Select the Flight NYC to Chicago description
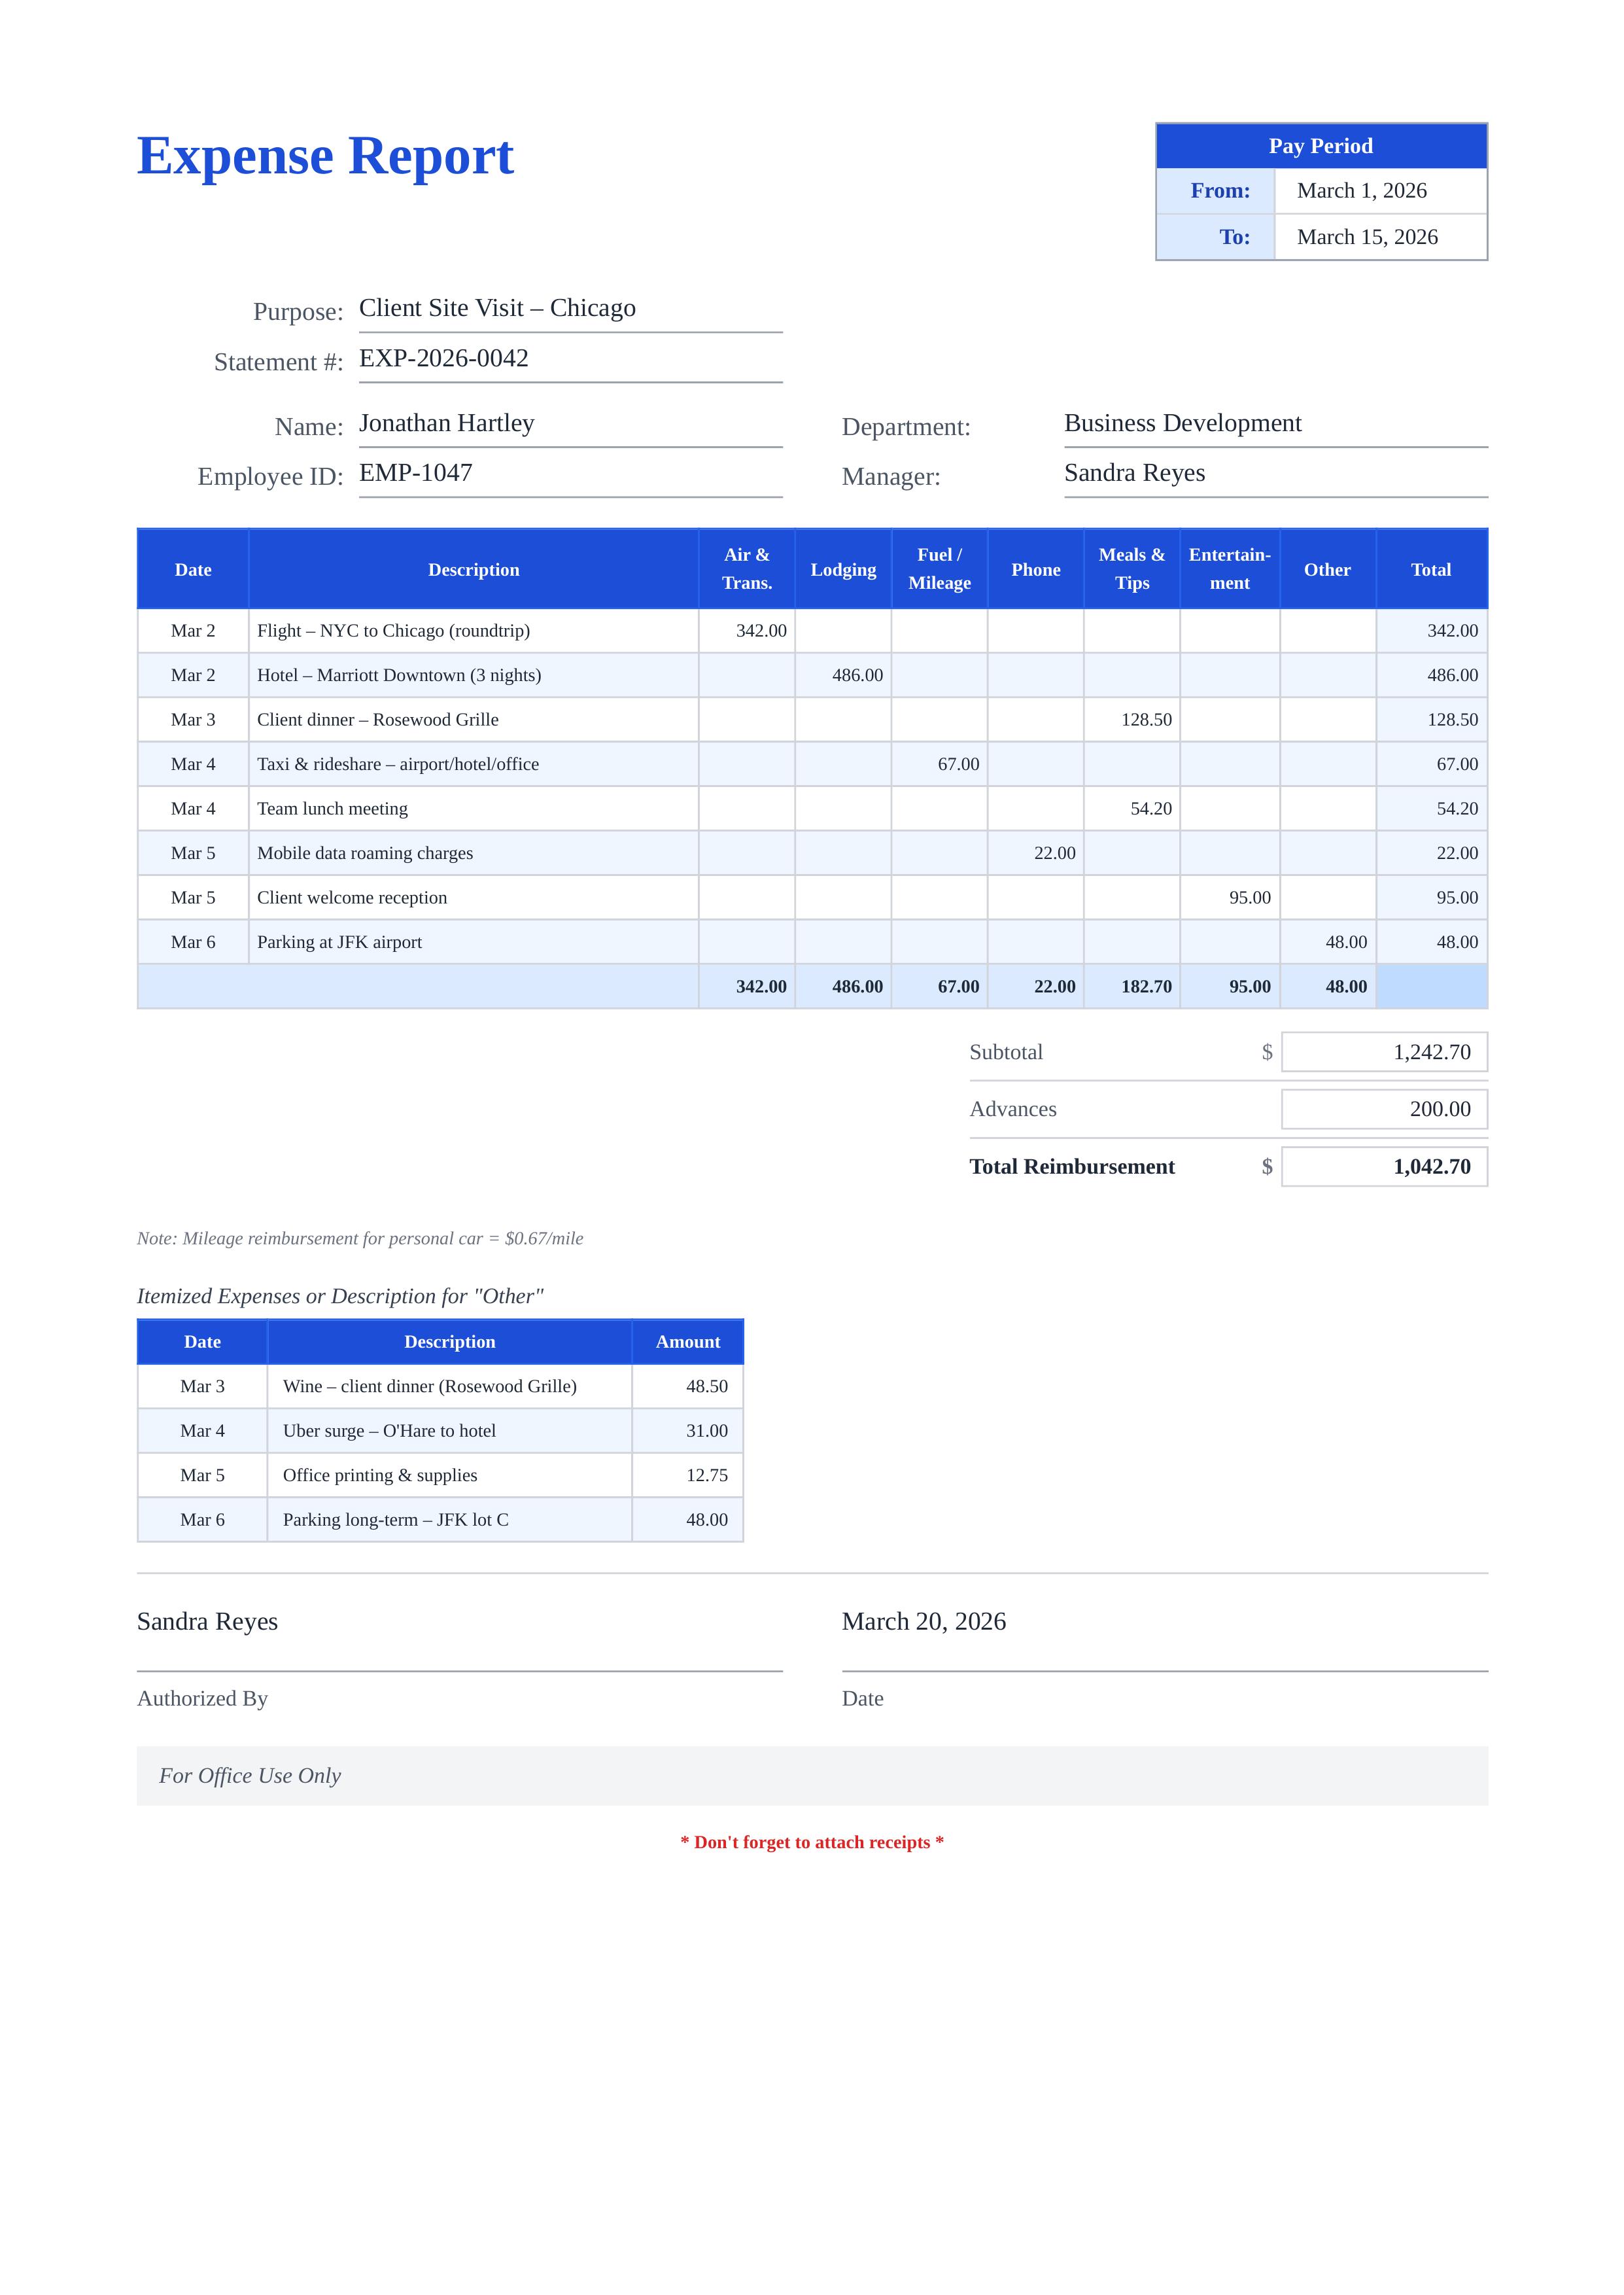Viewport: 1624px width, 2295px height. [x=393, y=631]
